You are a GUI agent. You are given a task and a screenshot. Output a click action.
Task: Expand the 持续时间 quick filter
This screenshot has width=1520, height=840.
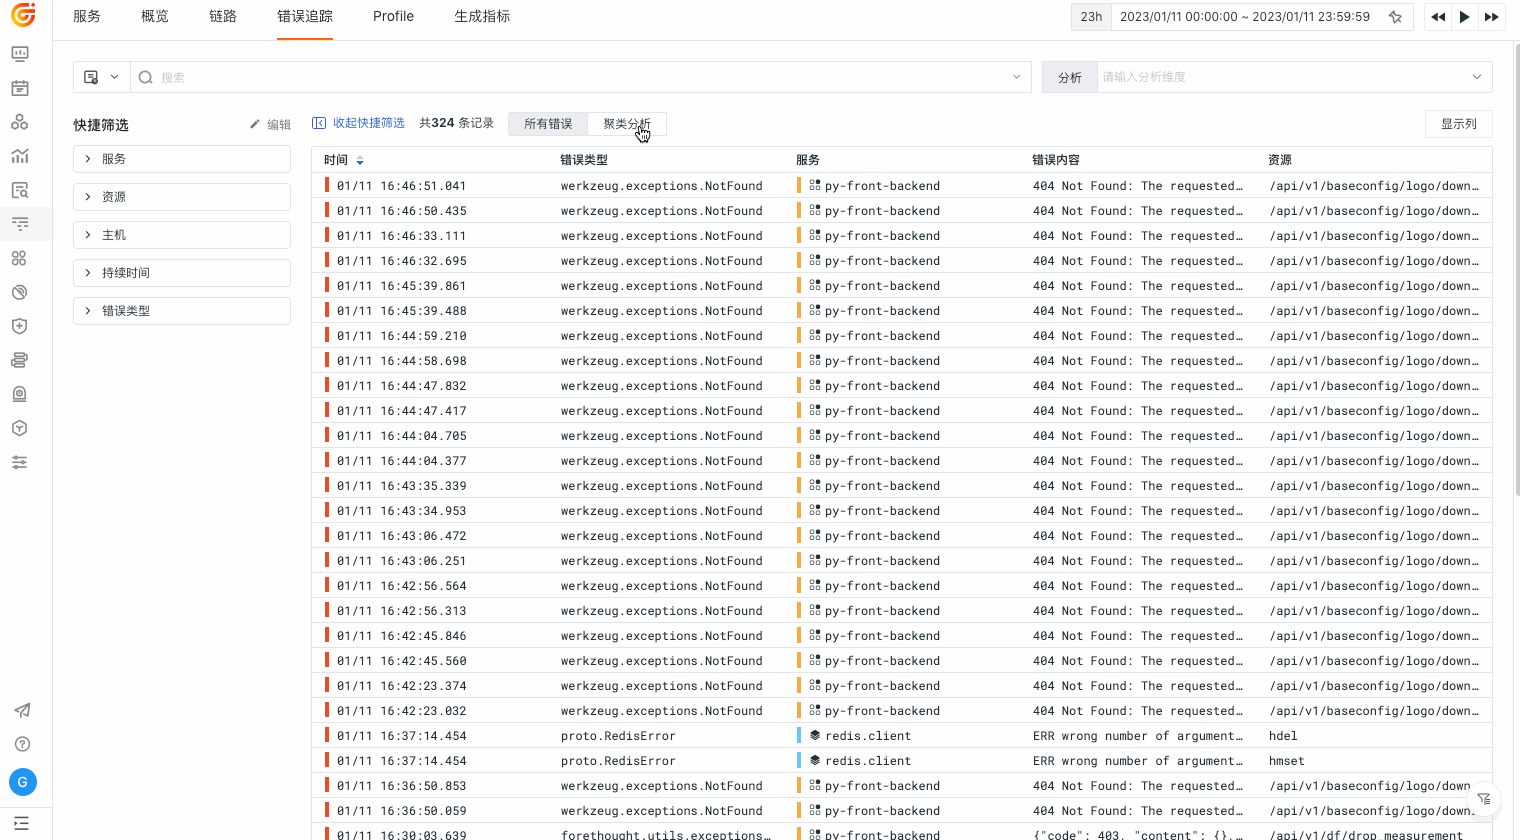182,273
